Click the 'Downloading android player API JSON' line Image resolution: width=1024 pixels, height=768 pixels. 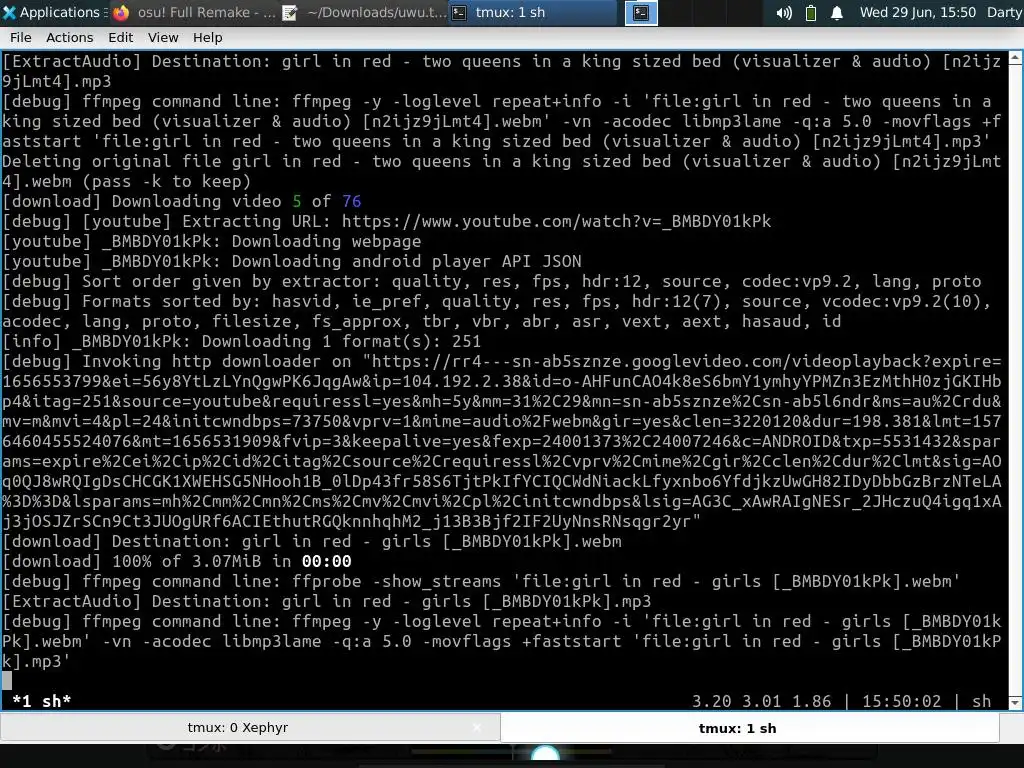click(x=291, y=261)
